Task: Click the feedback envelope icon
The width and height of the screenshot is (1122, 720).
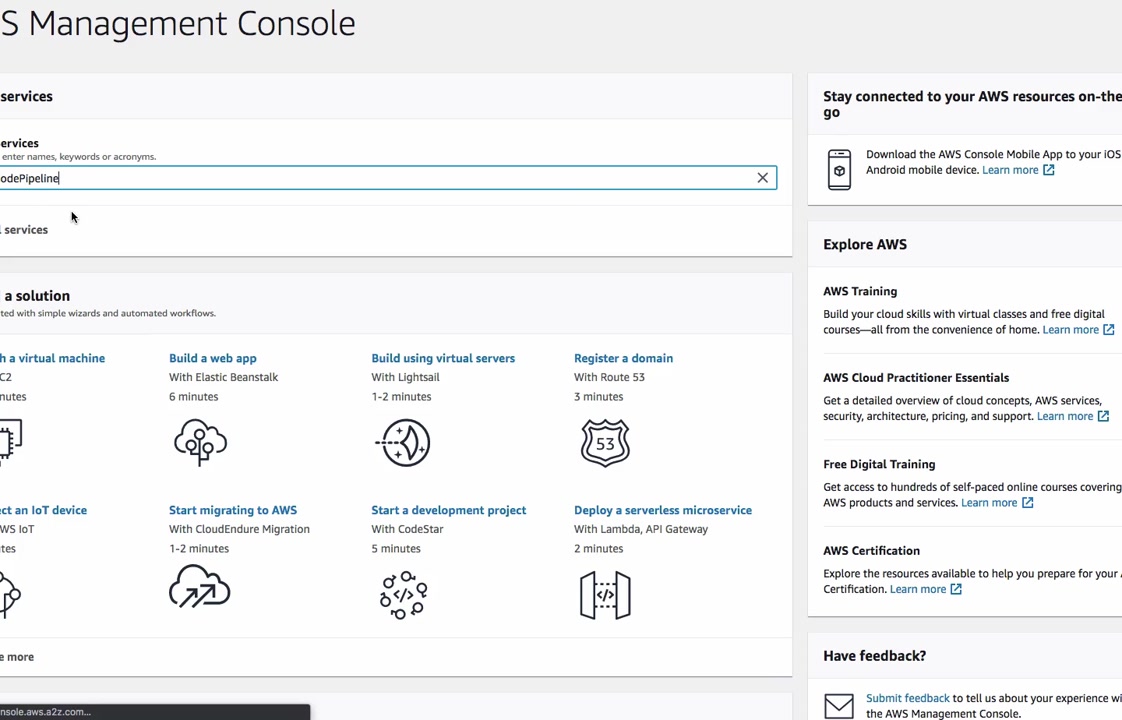Action: pos(839,706)
